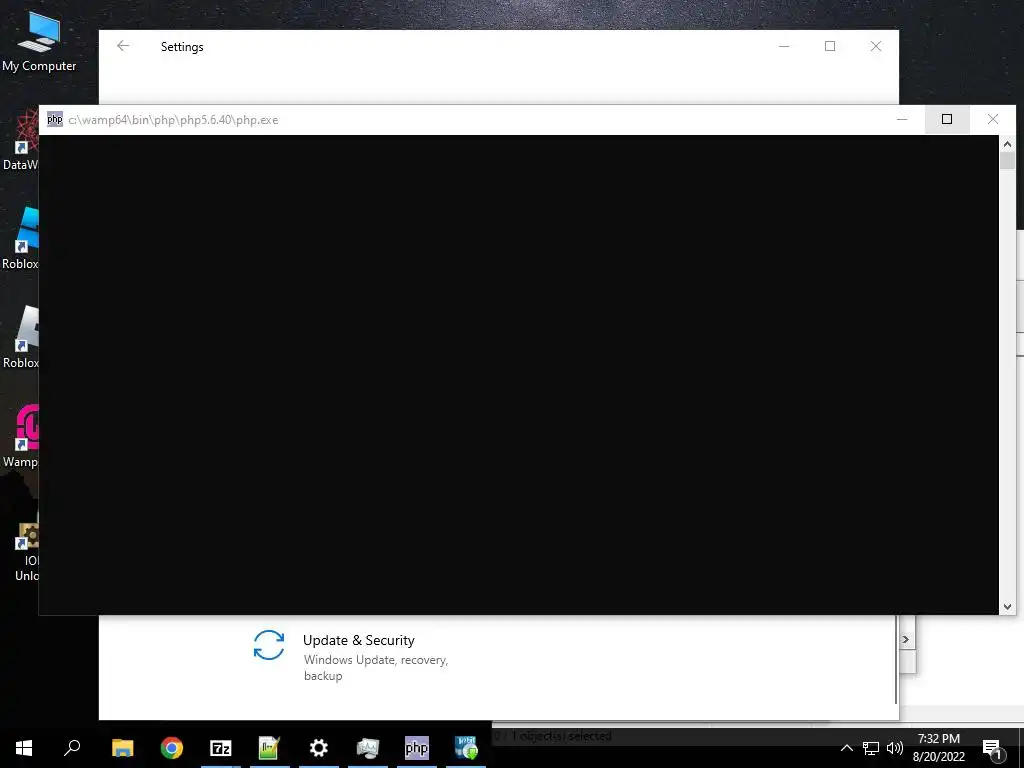Click the php console title bar icon
Screen dimensions: 1024x768
55,119
